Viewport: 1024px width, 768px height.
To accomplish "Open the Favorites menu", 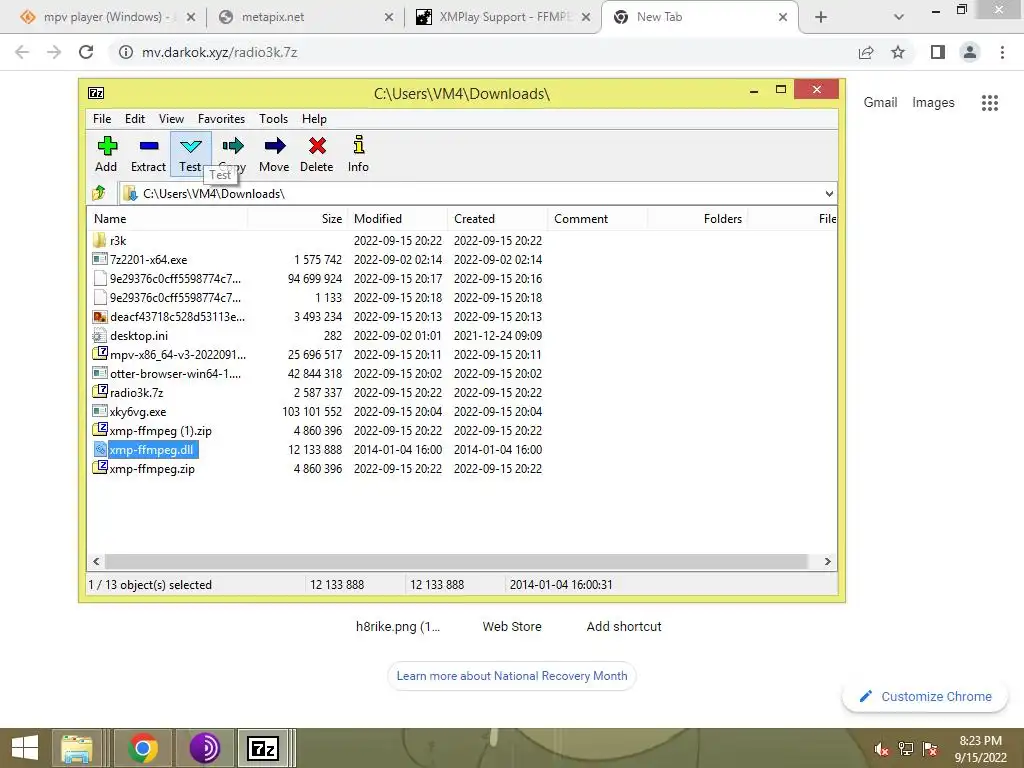I will 221,119.
